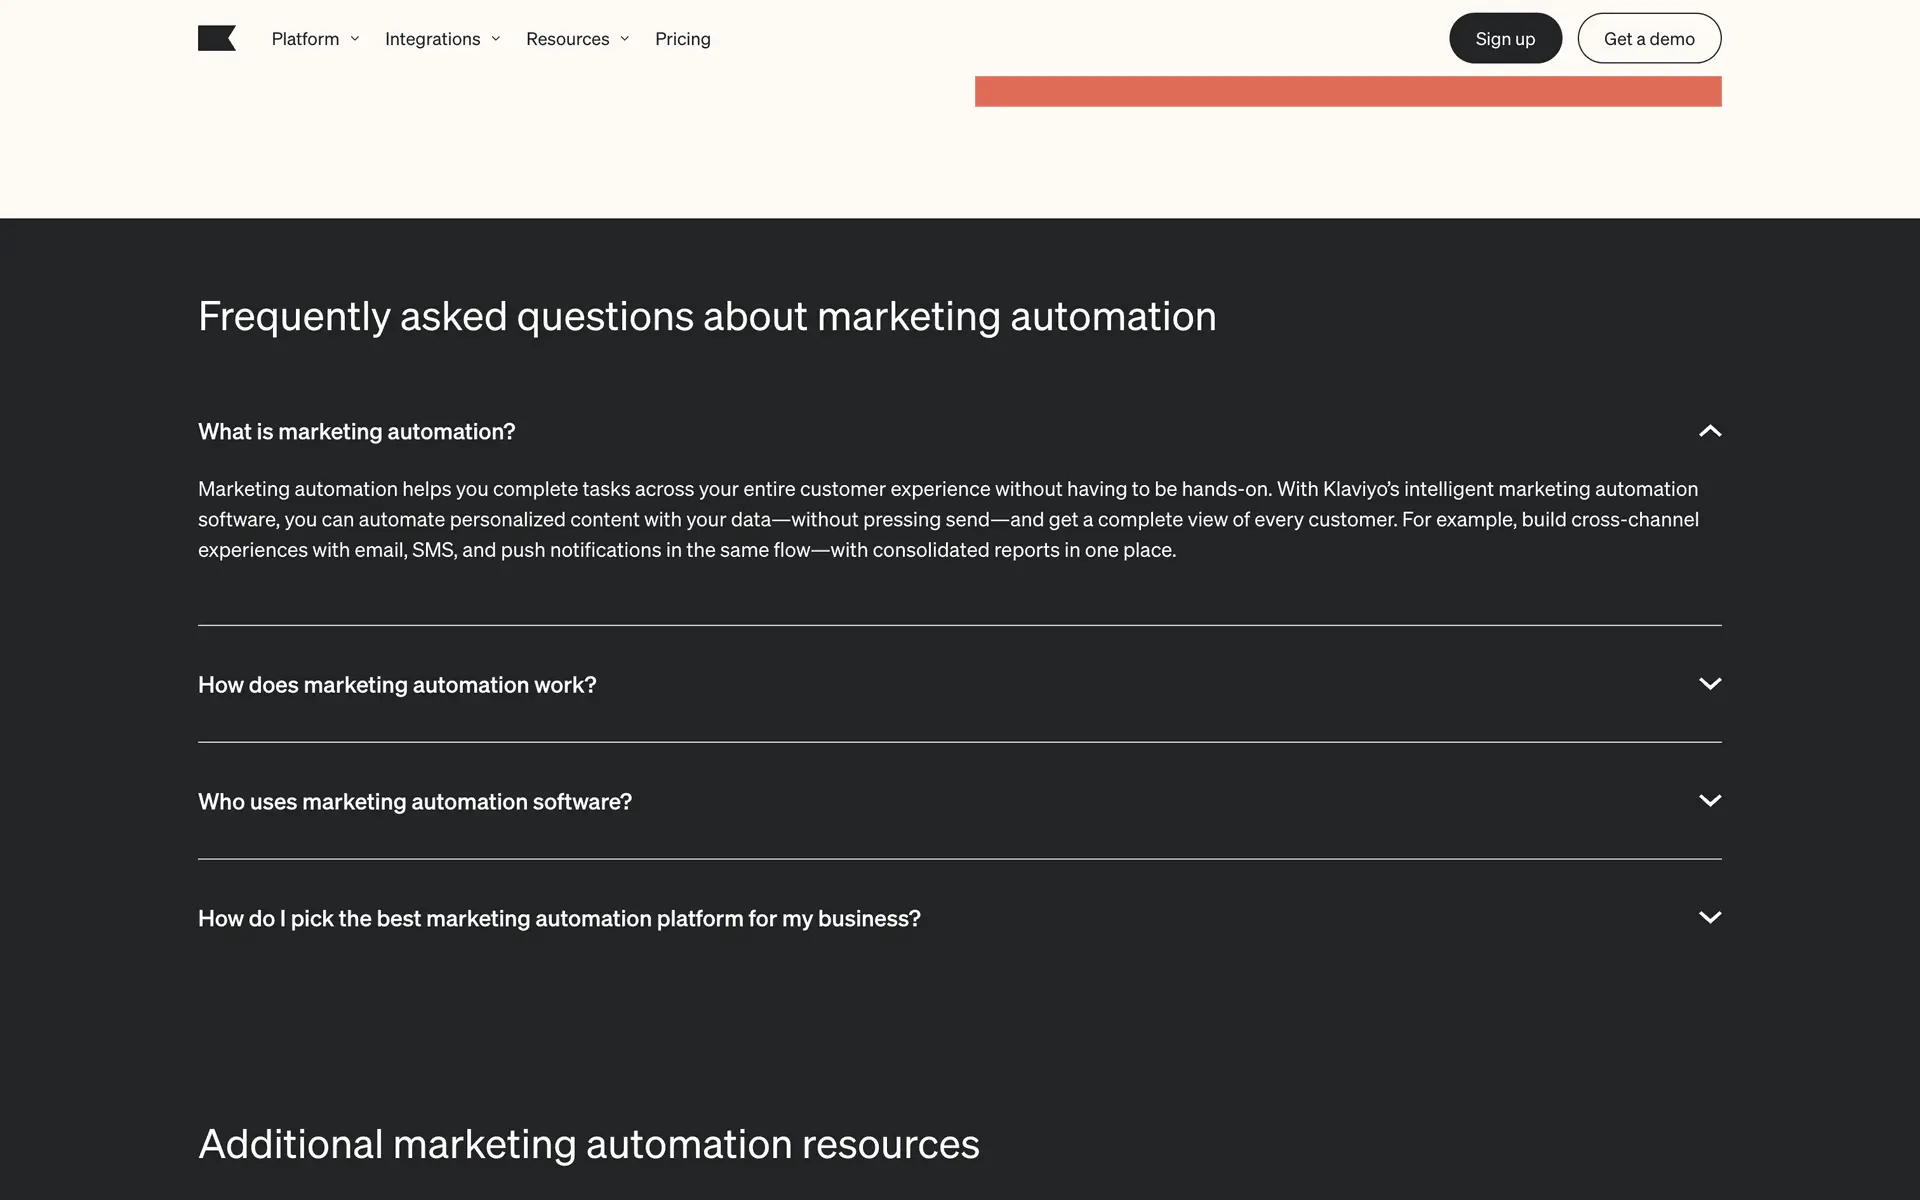Click chevron for Who uses marketing automation software
Viewport: 1920px width, 1200px height.
tap(1709, 801)
